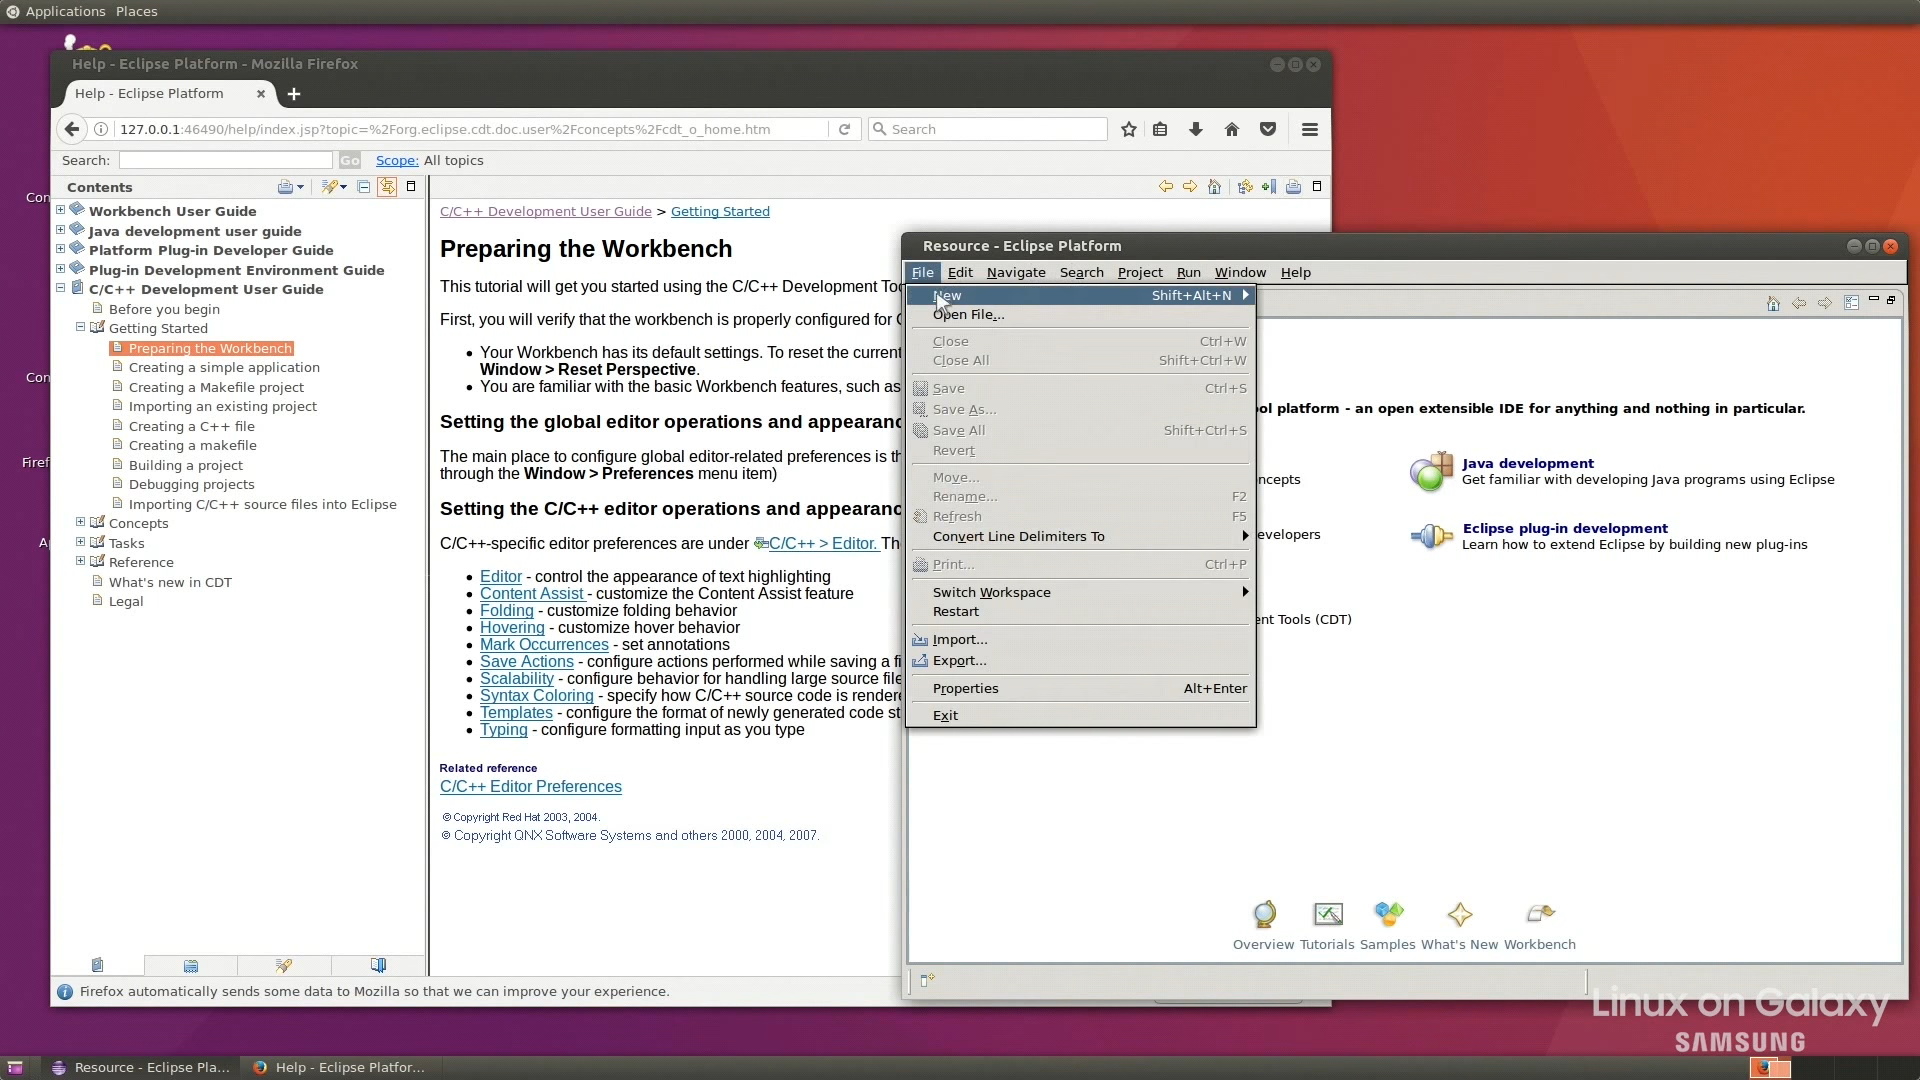Select 'Importing an existing project' topic
This screenshot has width=1920, height=1080.
(x=222, y=407)
